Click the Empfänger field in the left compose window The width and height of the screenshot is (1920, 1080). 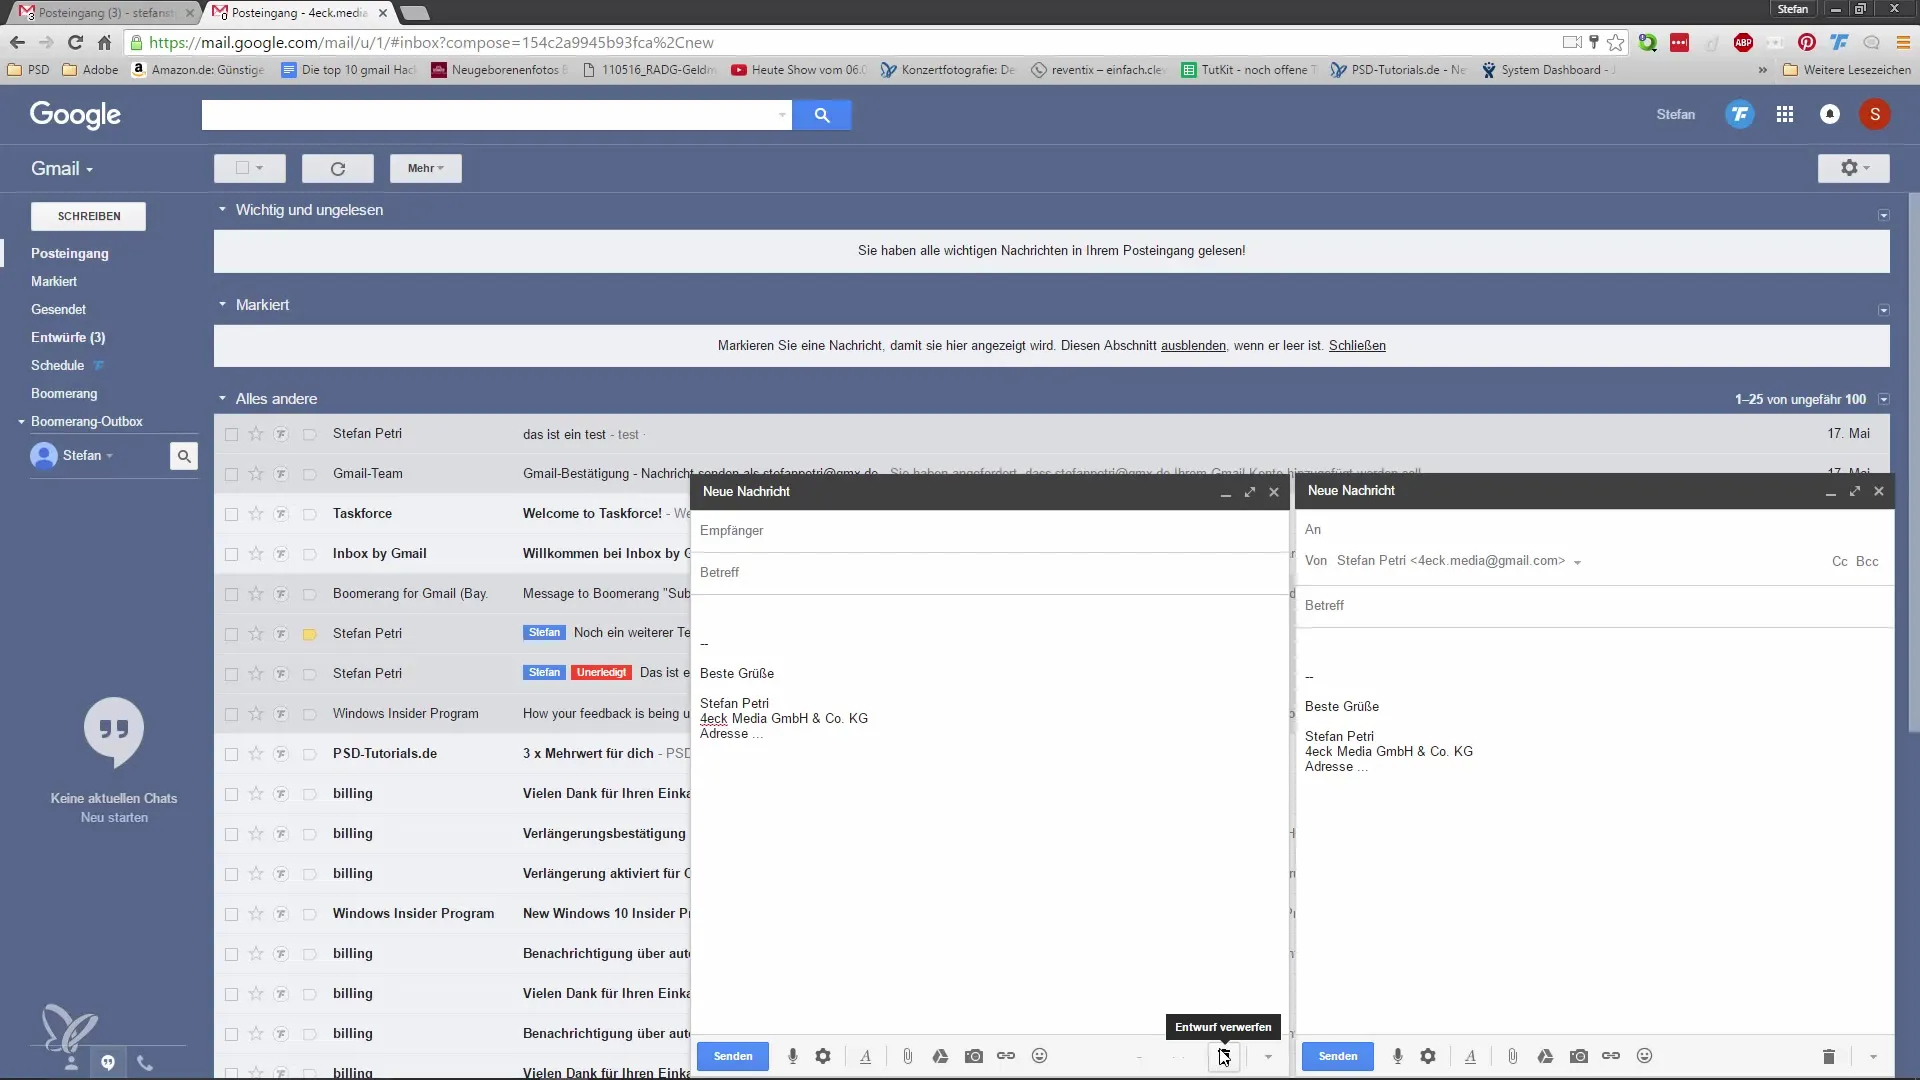click(990, 531)
